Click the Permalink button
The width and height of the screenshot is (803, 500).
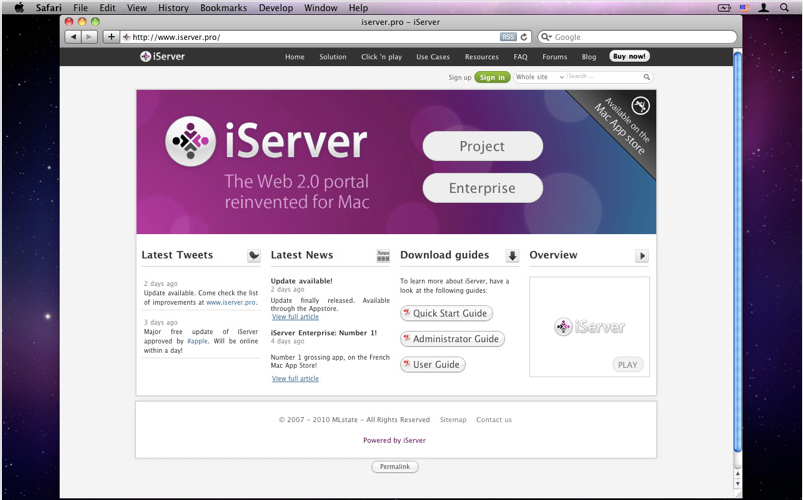(x=395, y=467)
